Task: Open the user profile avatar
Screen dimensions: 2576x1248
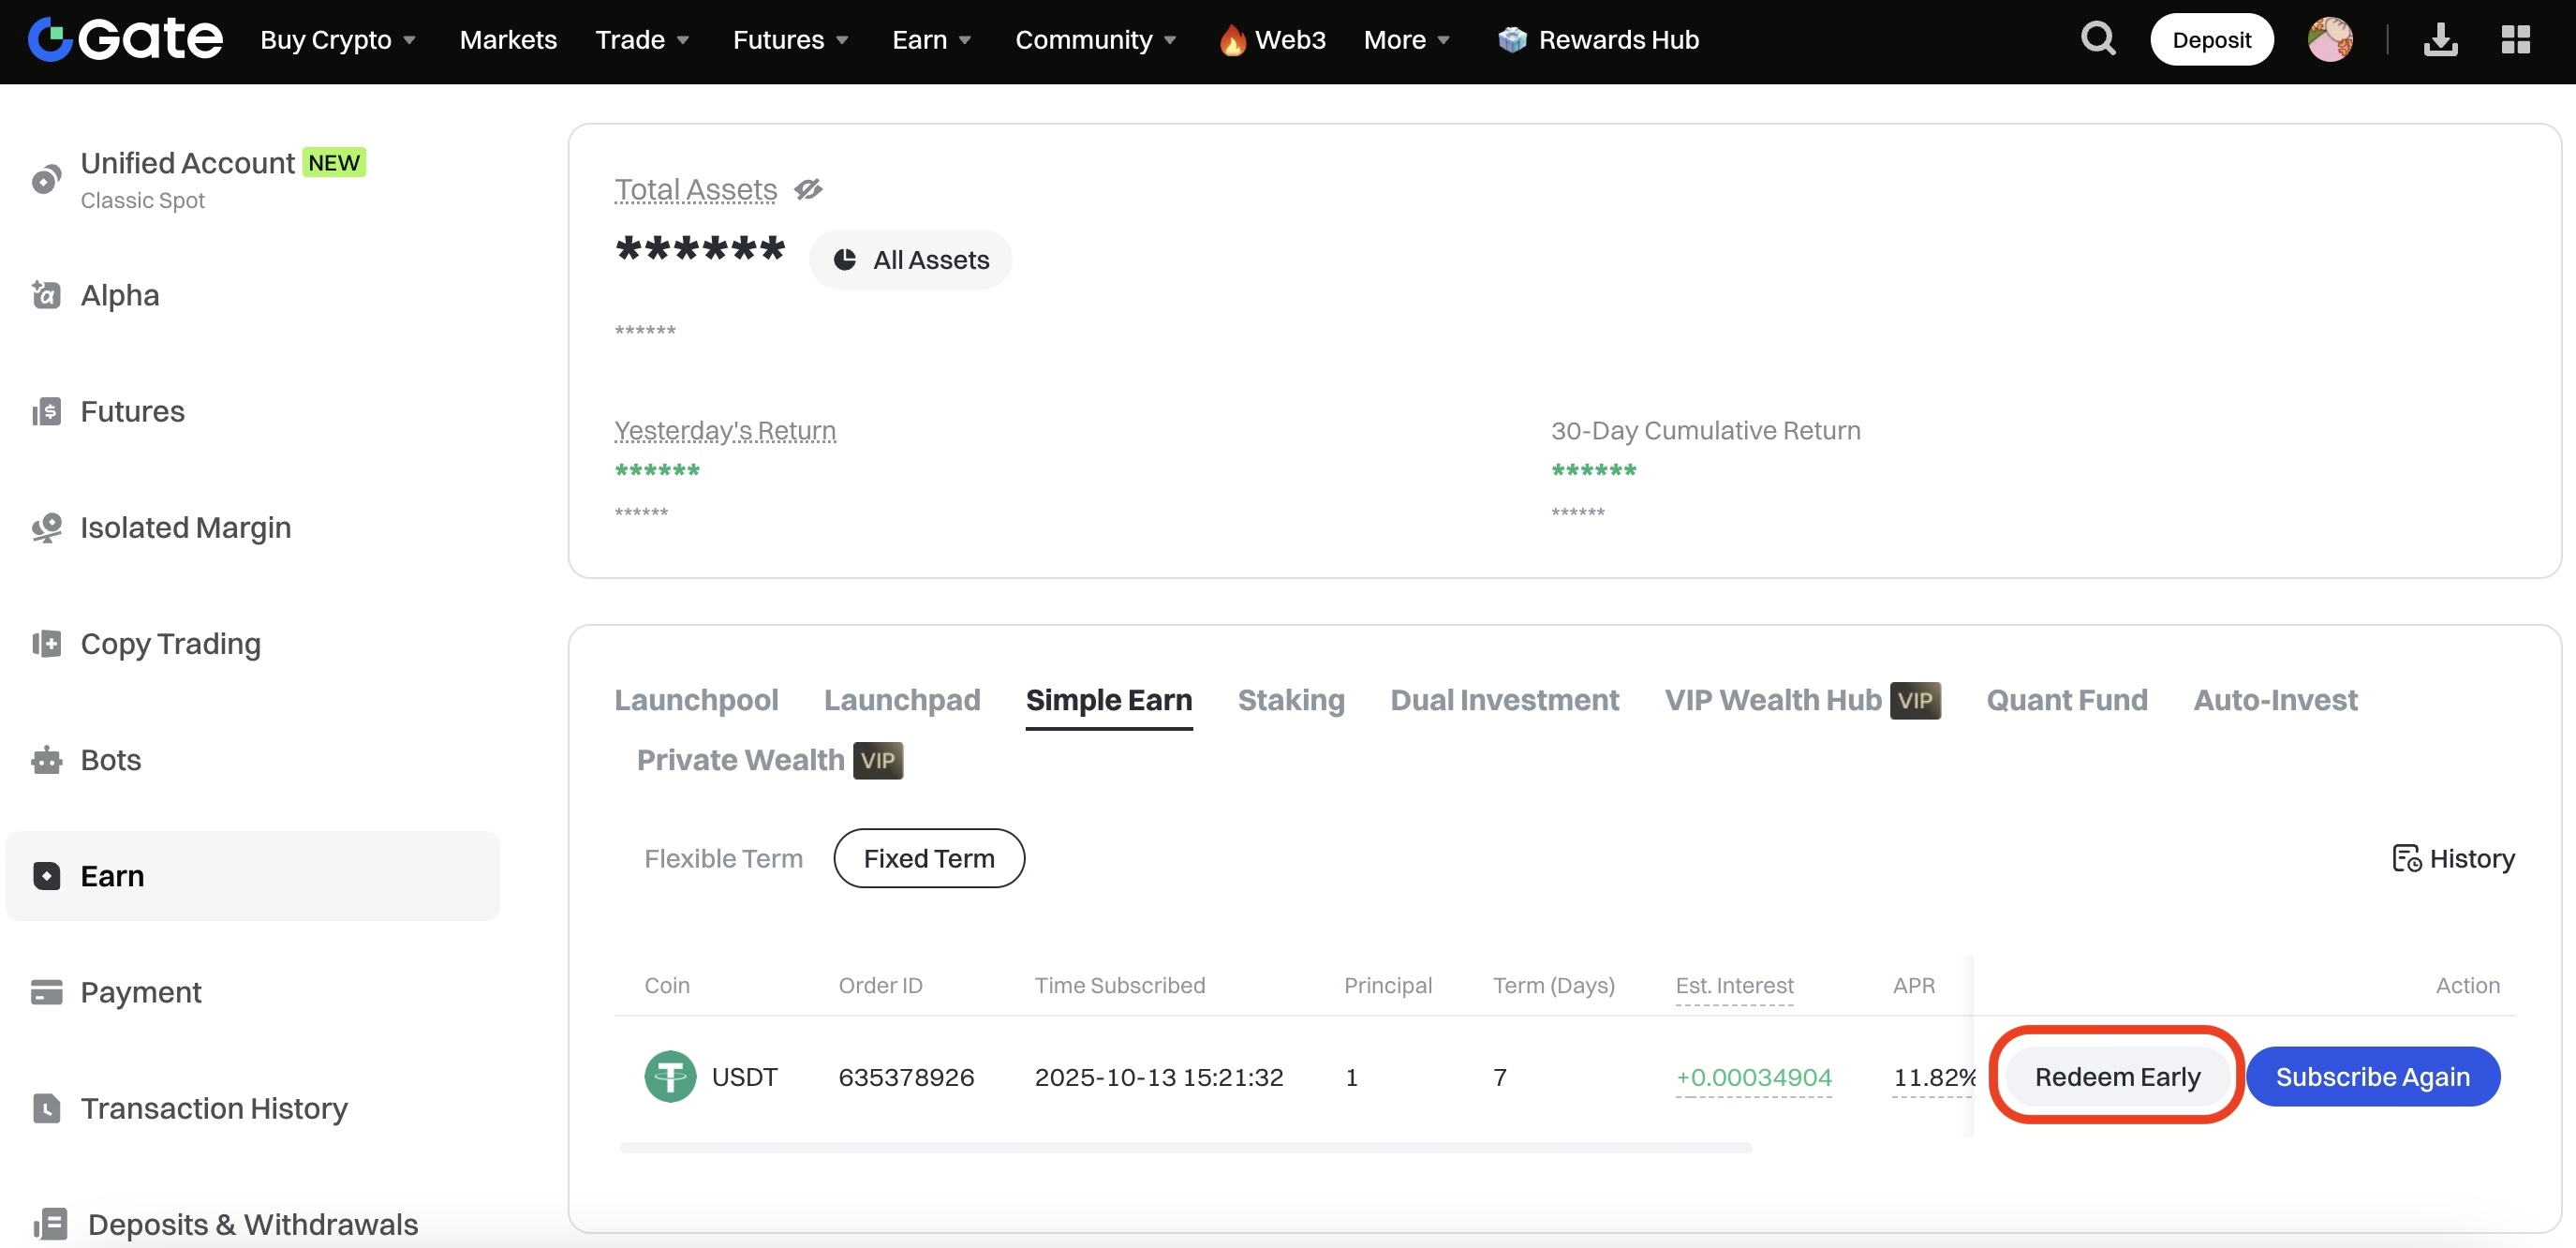Action: pos(2329,40)
